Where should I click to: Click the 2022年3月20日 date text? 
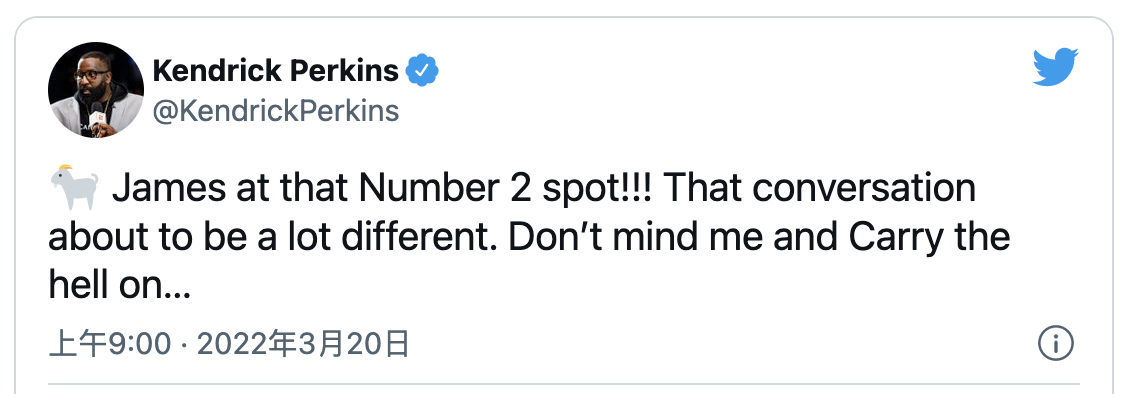point(303,345)
